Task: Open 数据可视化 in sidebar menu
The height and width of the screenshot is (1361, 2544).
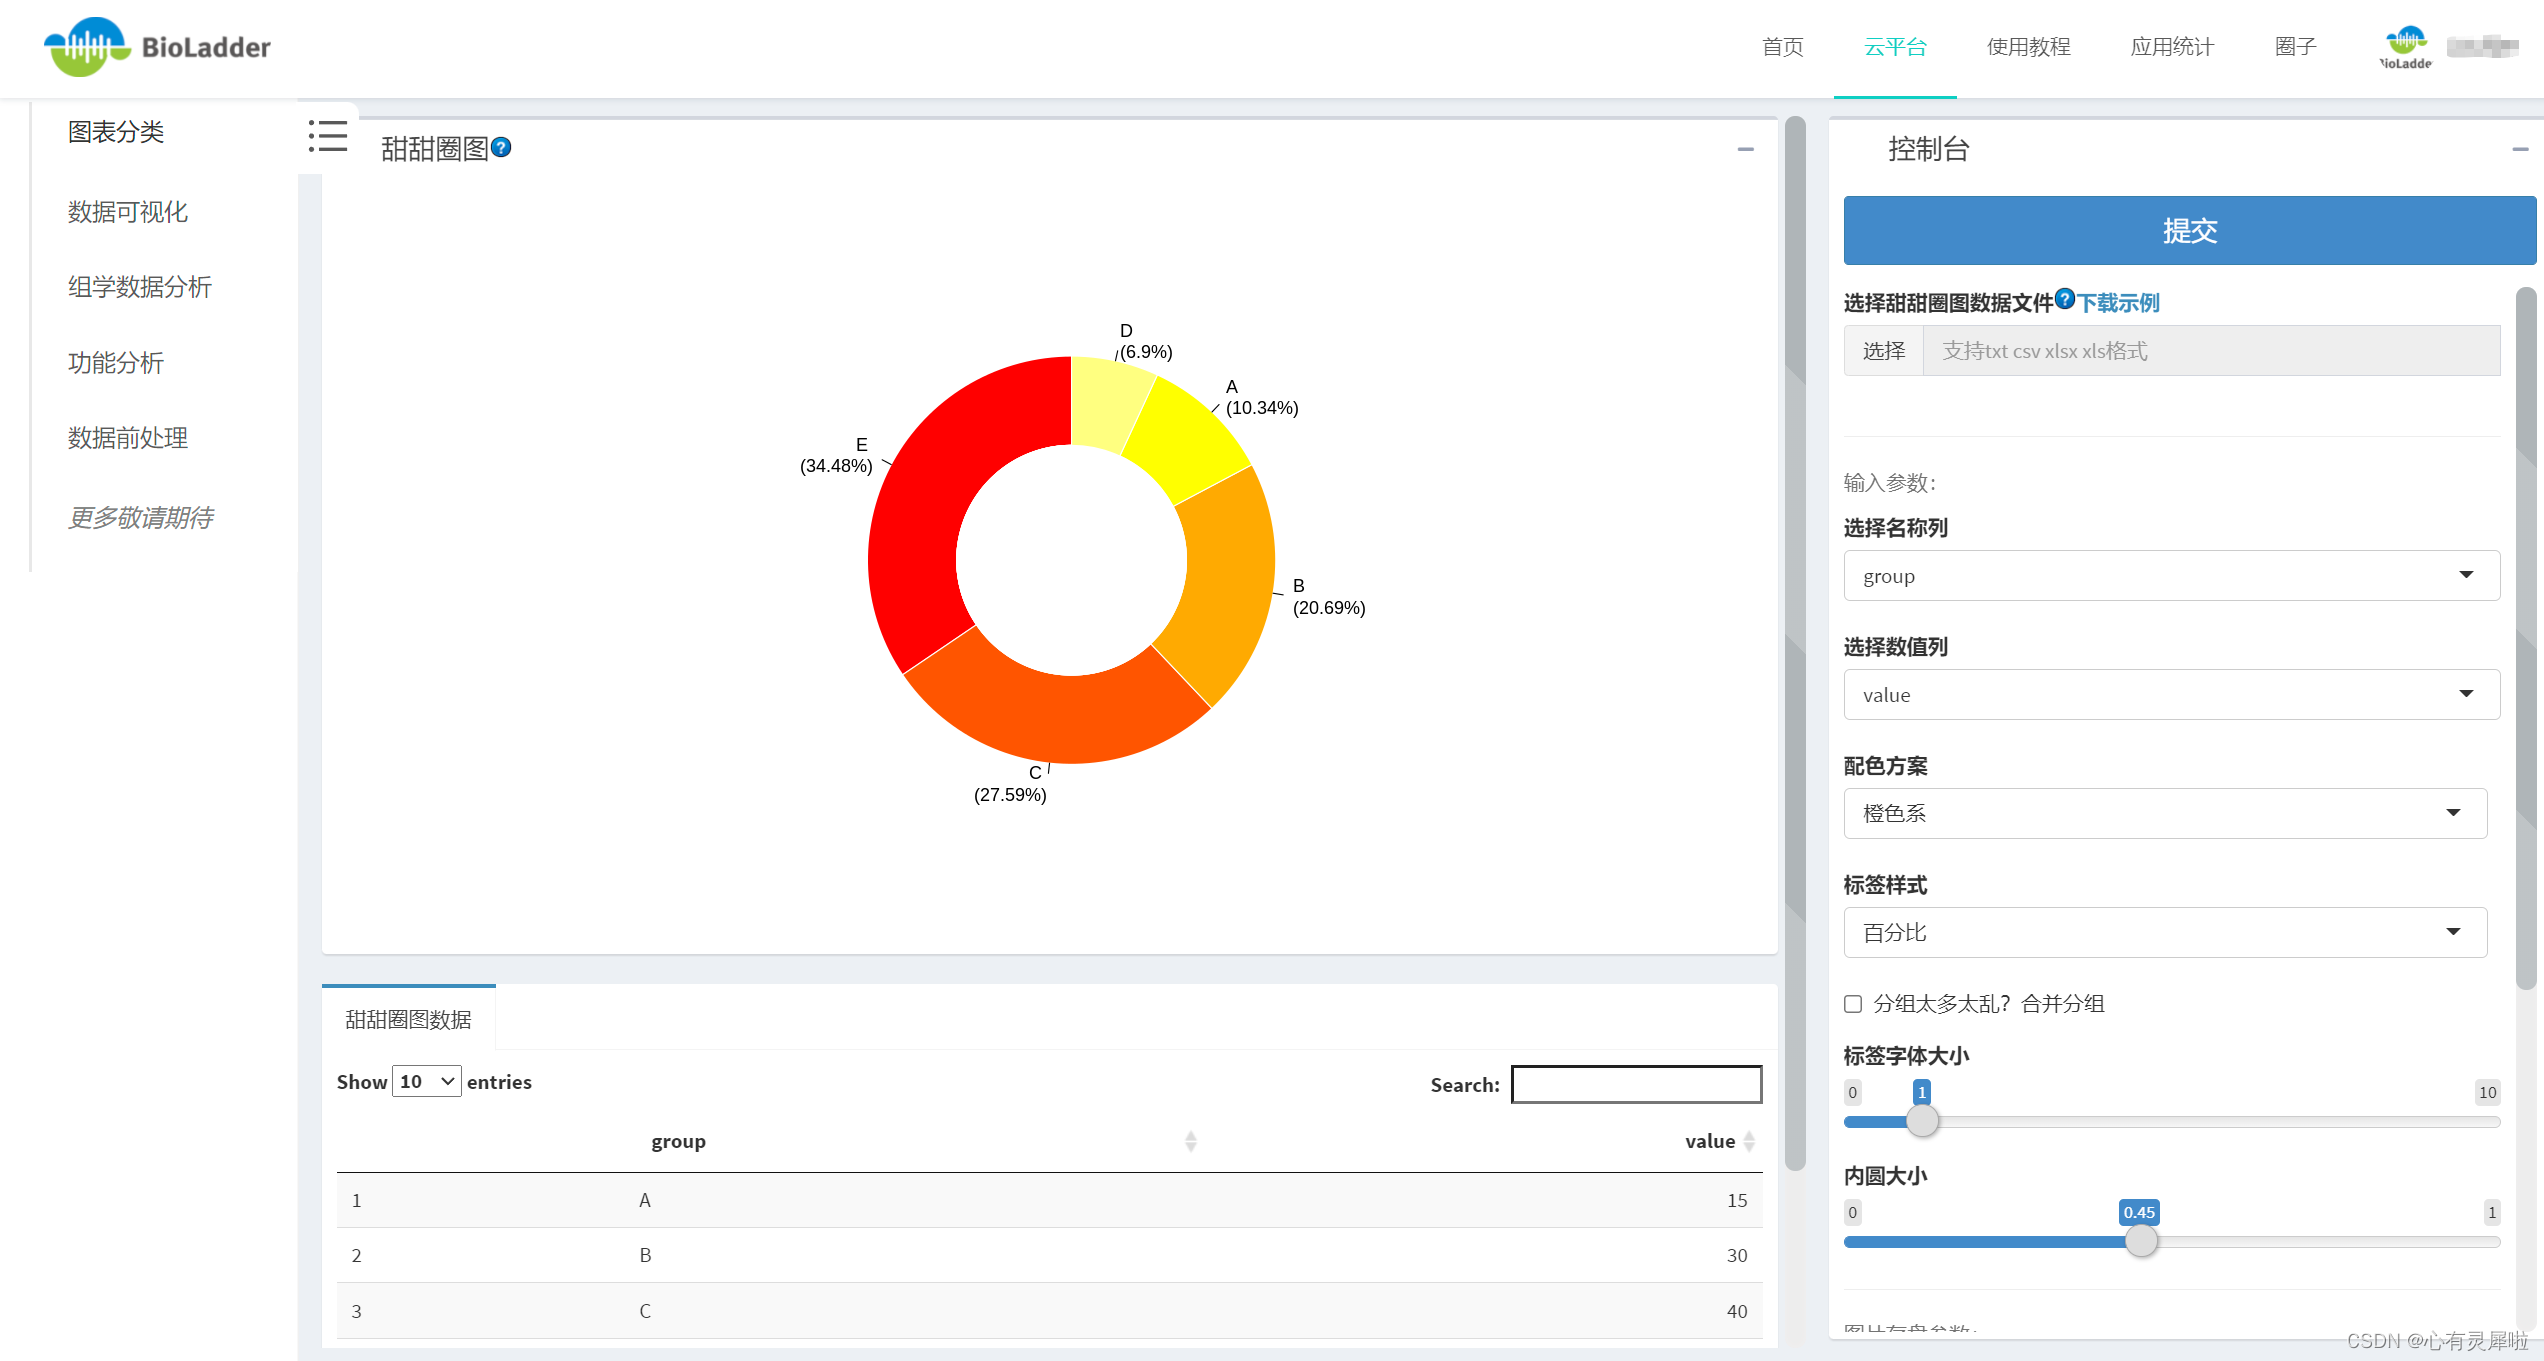Action: pyautogui.click(x=128, y=212)
